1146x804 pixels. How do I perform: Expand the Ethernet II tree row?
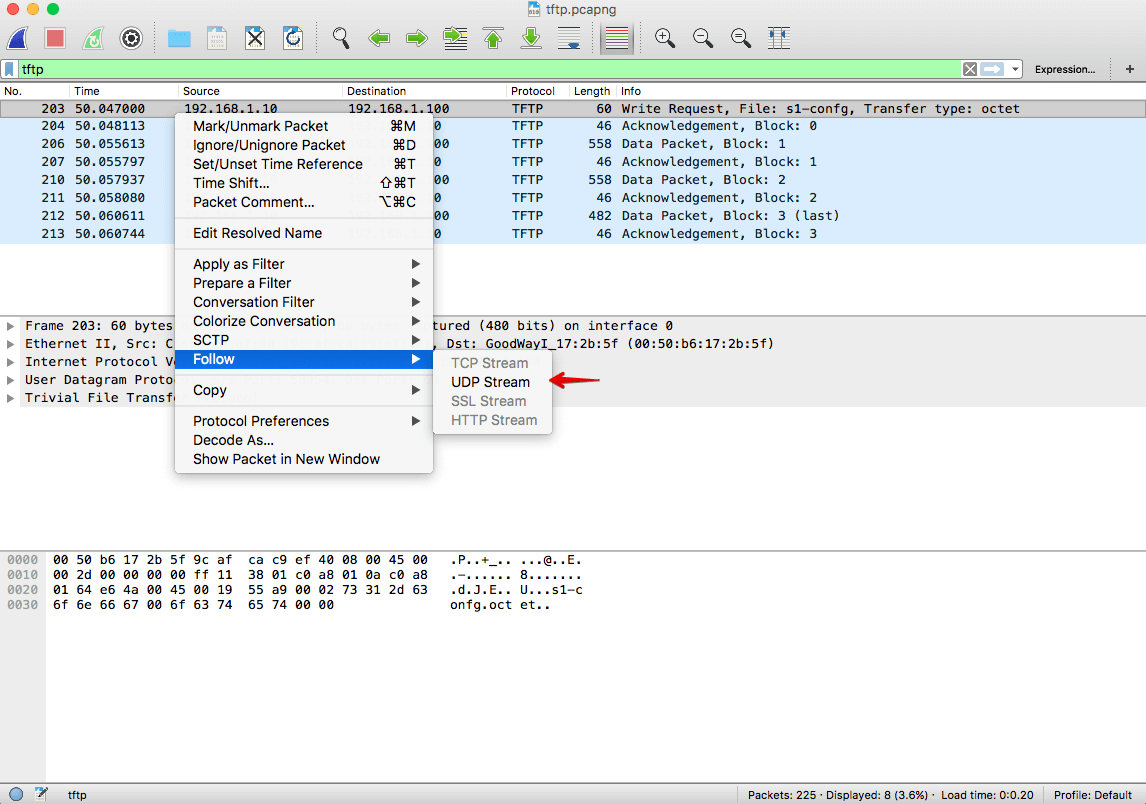click(x=10, y=344)
